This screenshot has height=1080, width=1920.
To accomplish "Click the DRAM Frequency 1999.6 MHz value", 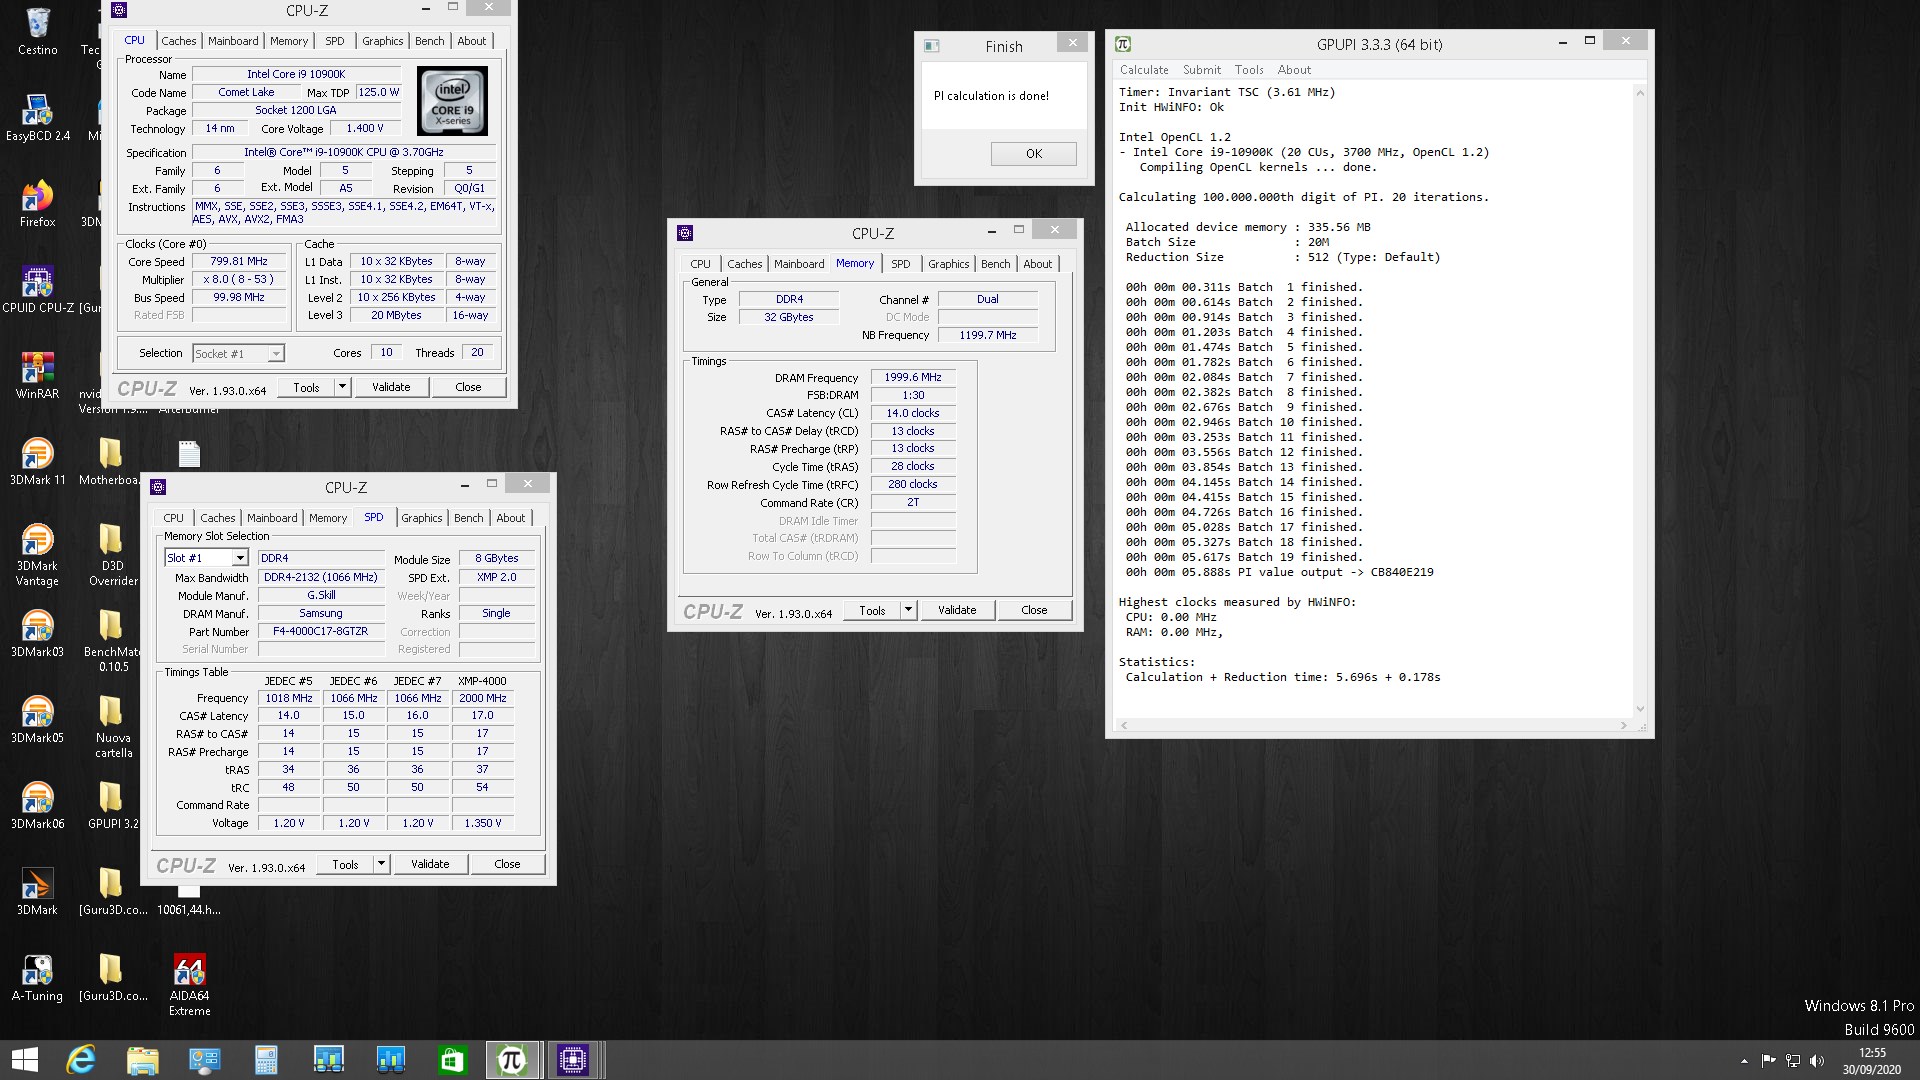I will click(913, 377).
